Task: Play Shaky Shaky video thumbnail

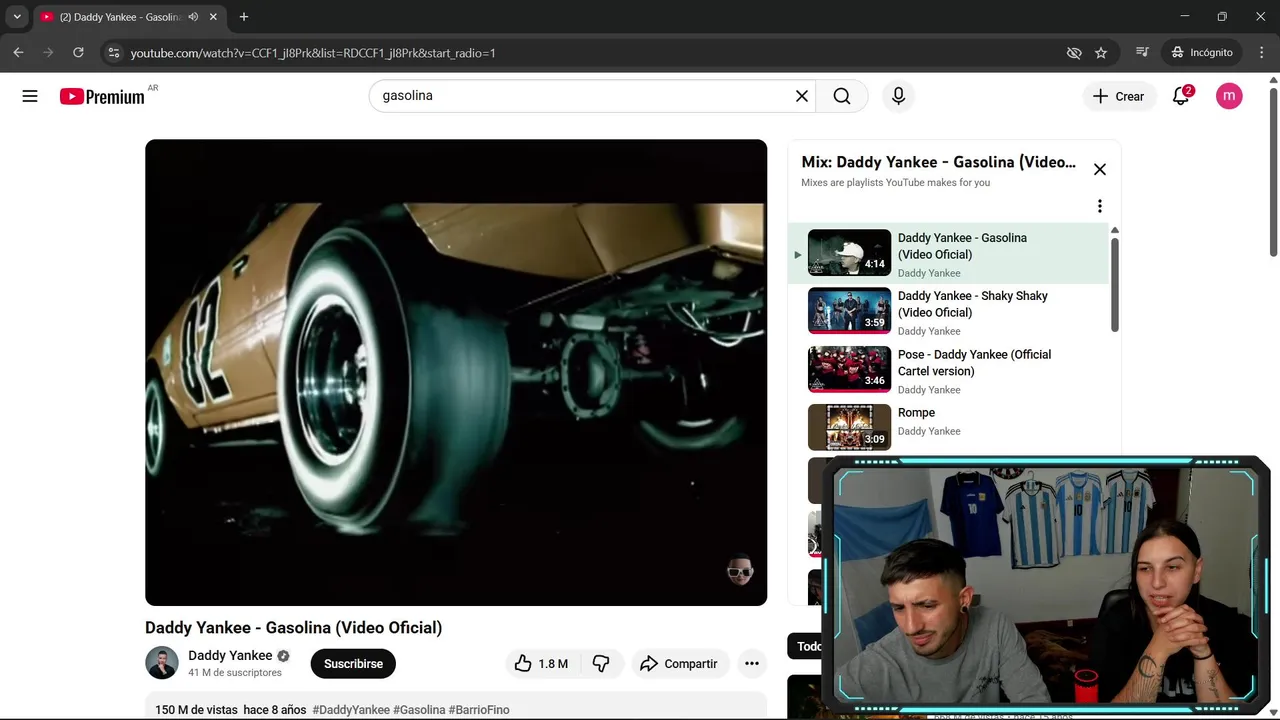Action: pyautogui.click(x=849, y=311)
